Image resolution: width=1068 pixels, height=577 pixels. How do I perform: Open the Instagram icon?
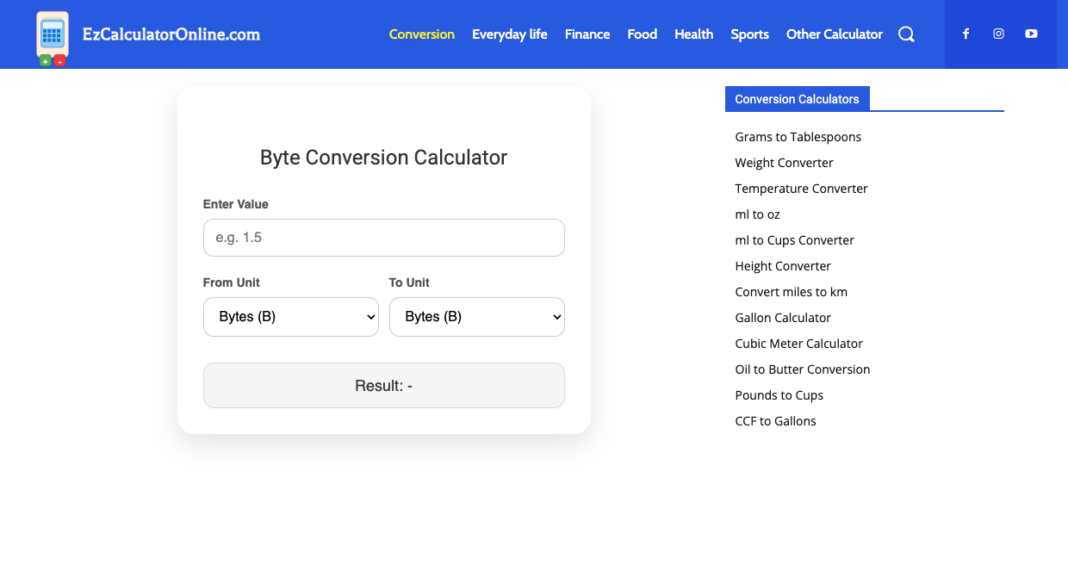tap(998, 33)
